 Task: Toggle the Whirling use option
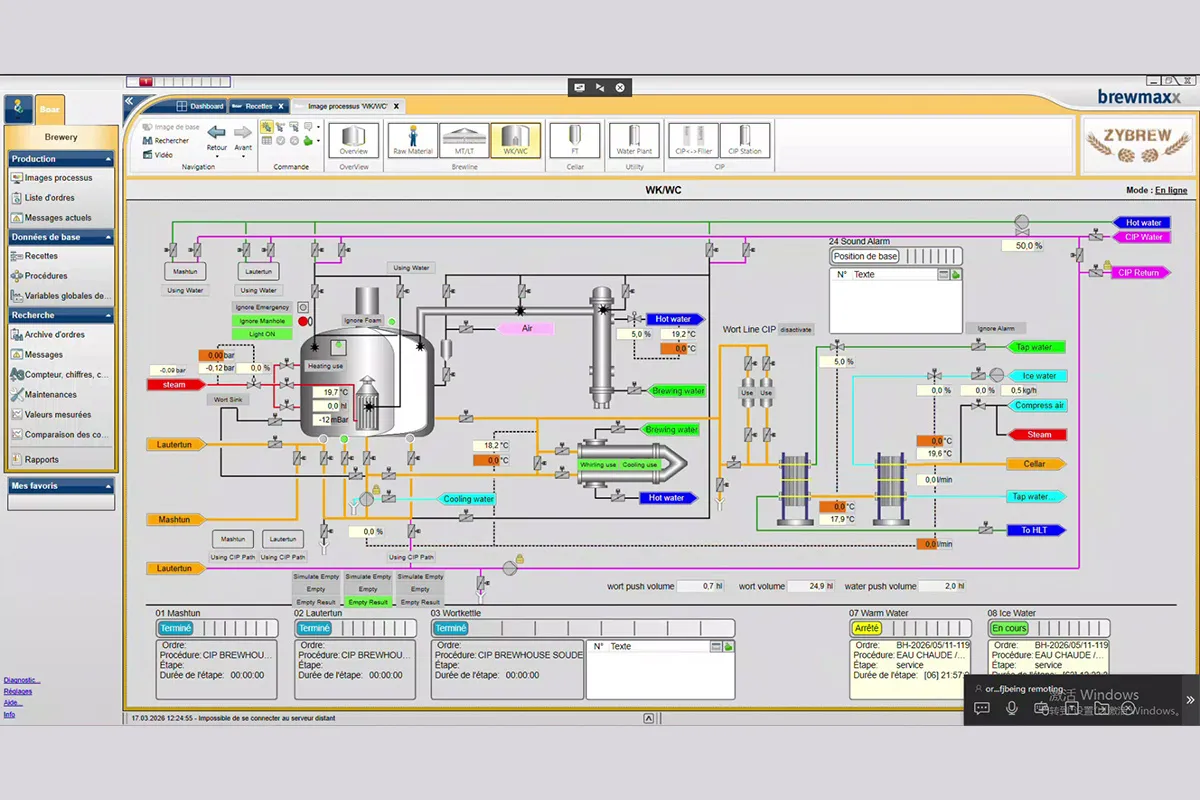tap(598, 465)
